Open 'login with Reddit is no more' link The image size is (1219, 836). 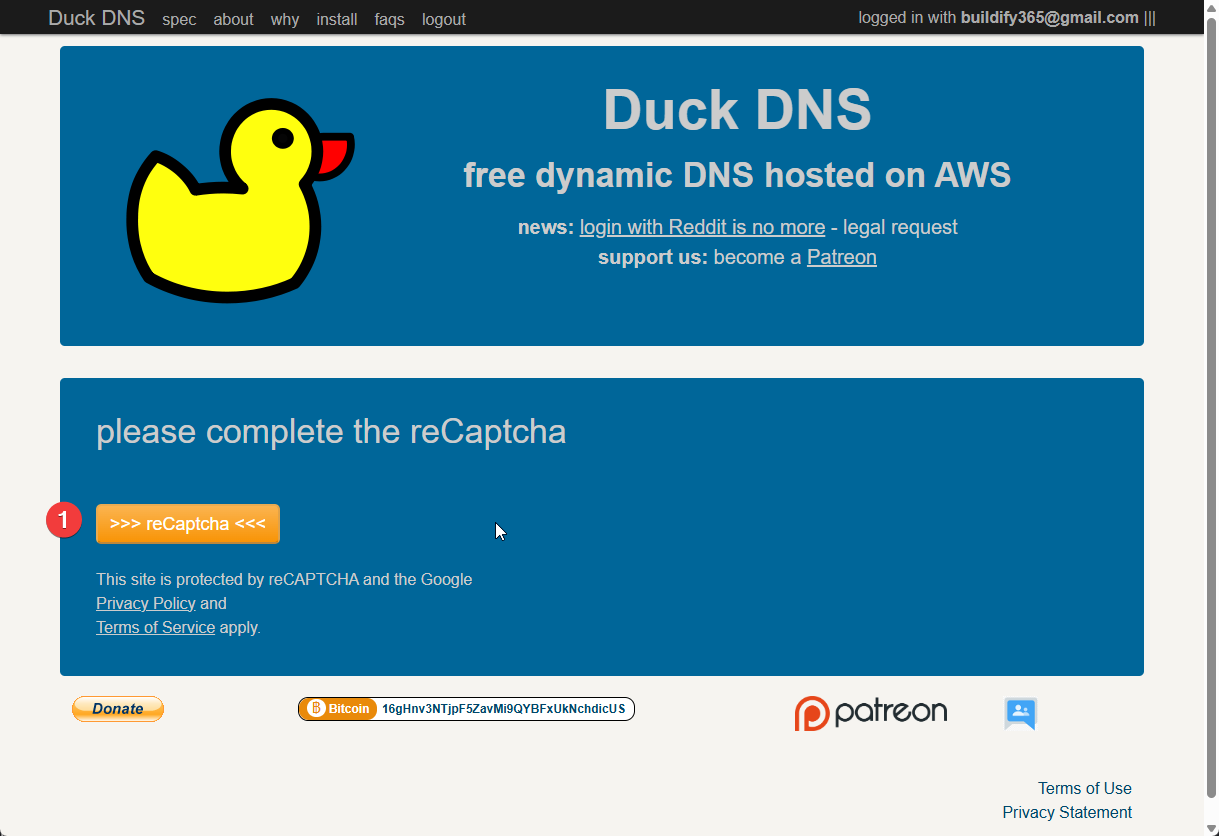[x=702, y=227]
